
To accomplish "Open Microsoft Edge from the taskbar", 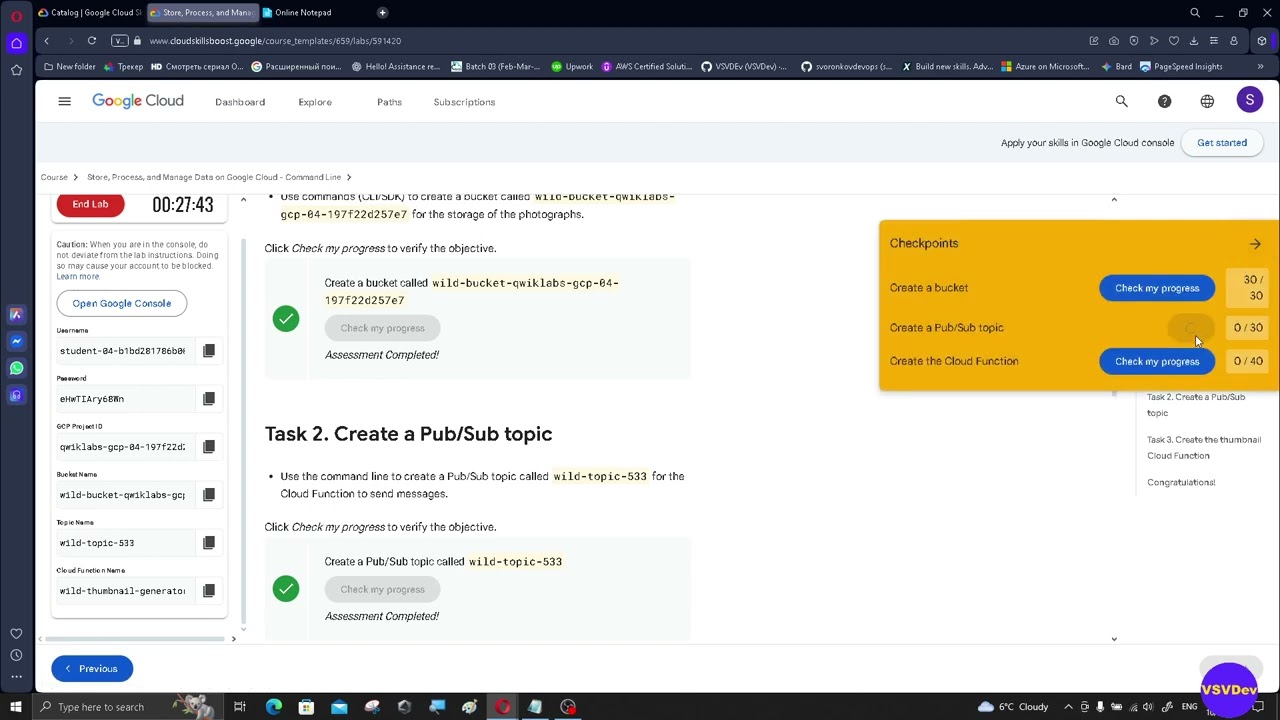I will (273, 707).
